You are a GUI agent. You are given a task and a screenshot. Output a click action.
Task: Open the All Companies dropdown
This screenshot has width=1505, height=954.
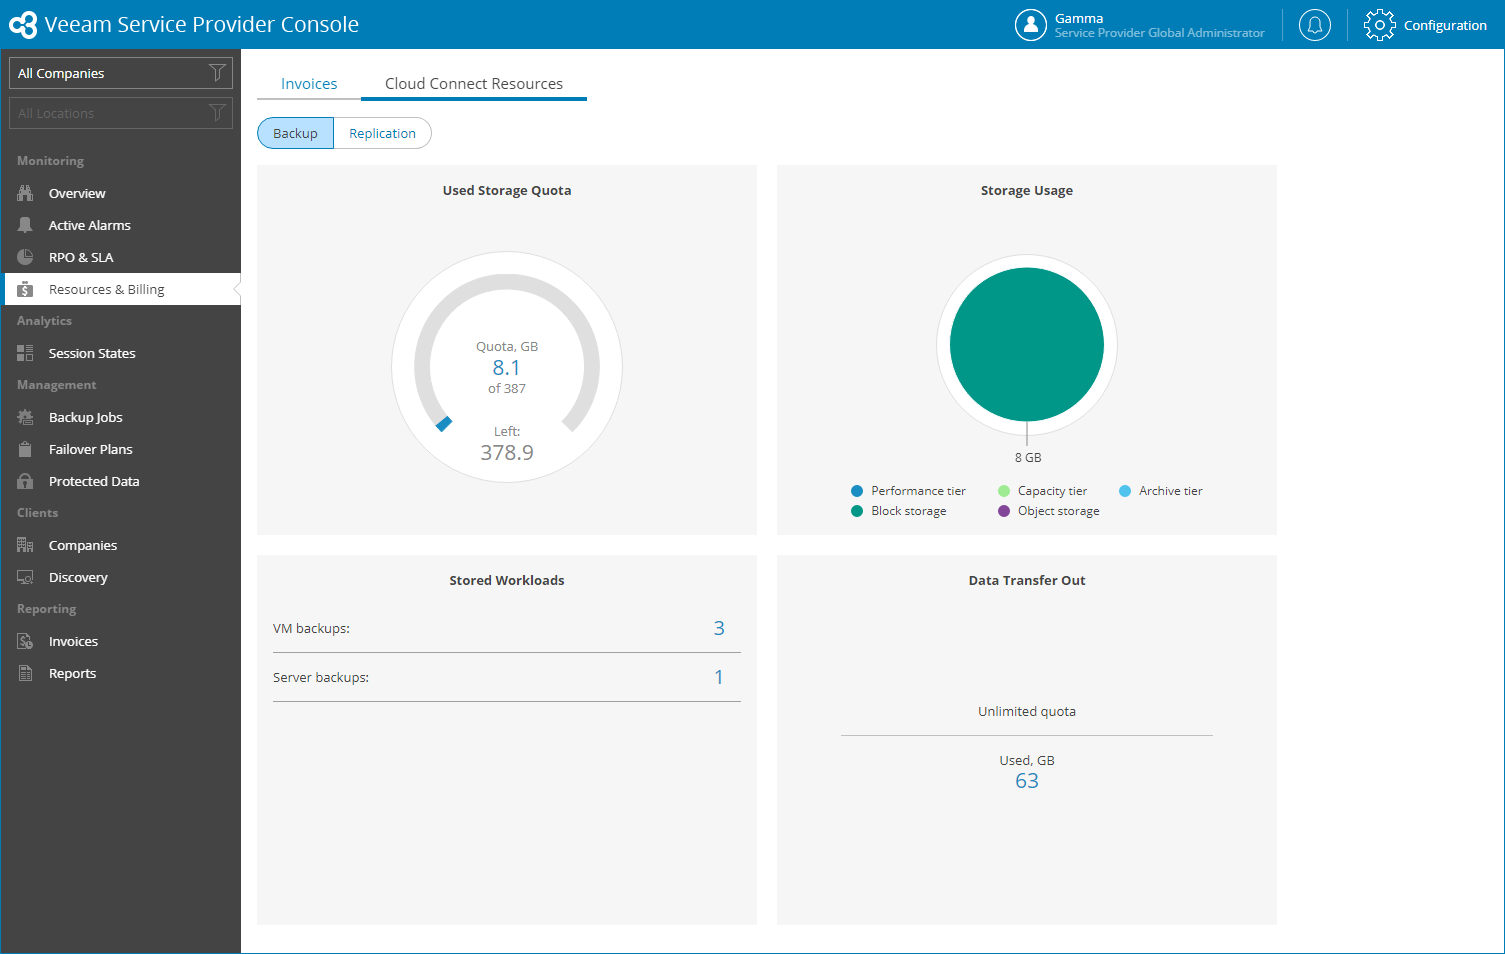(x=121, y=73)
